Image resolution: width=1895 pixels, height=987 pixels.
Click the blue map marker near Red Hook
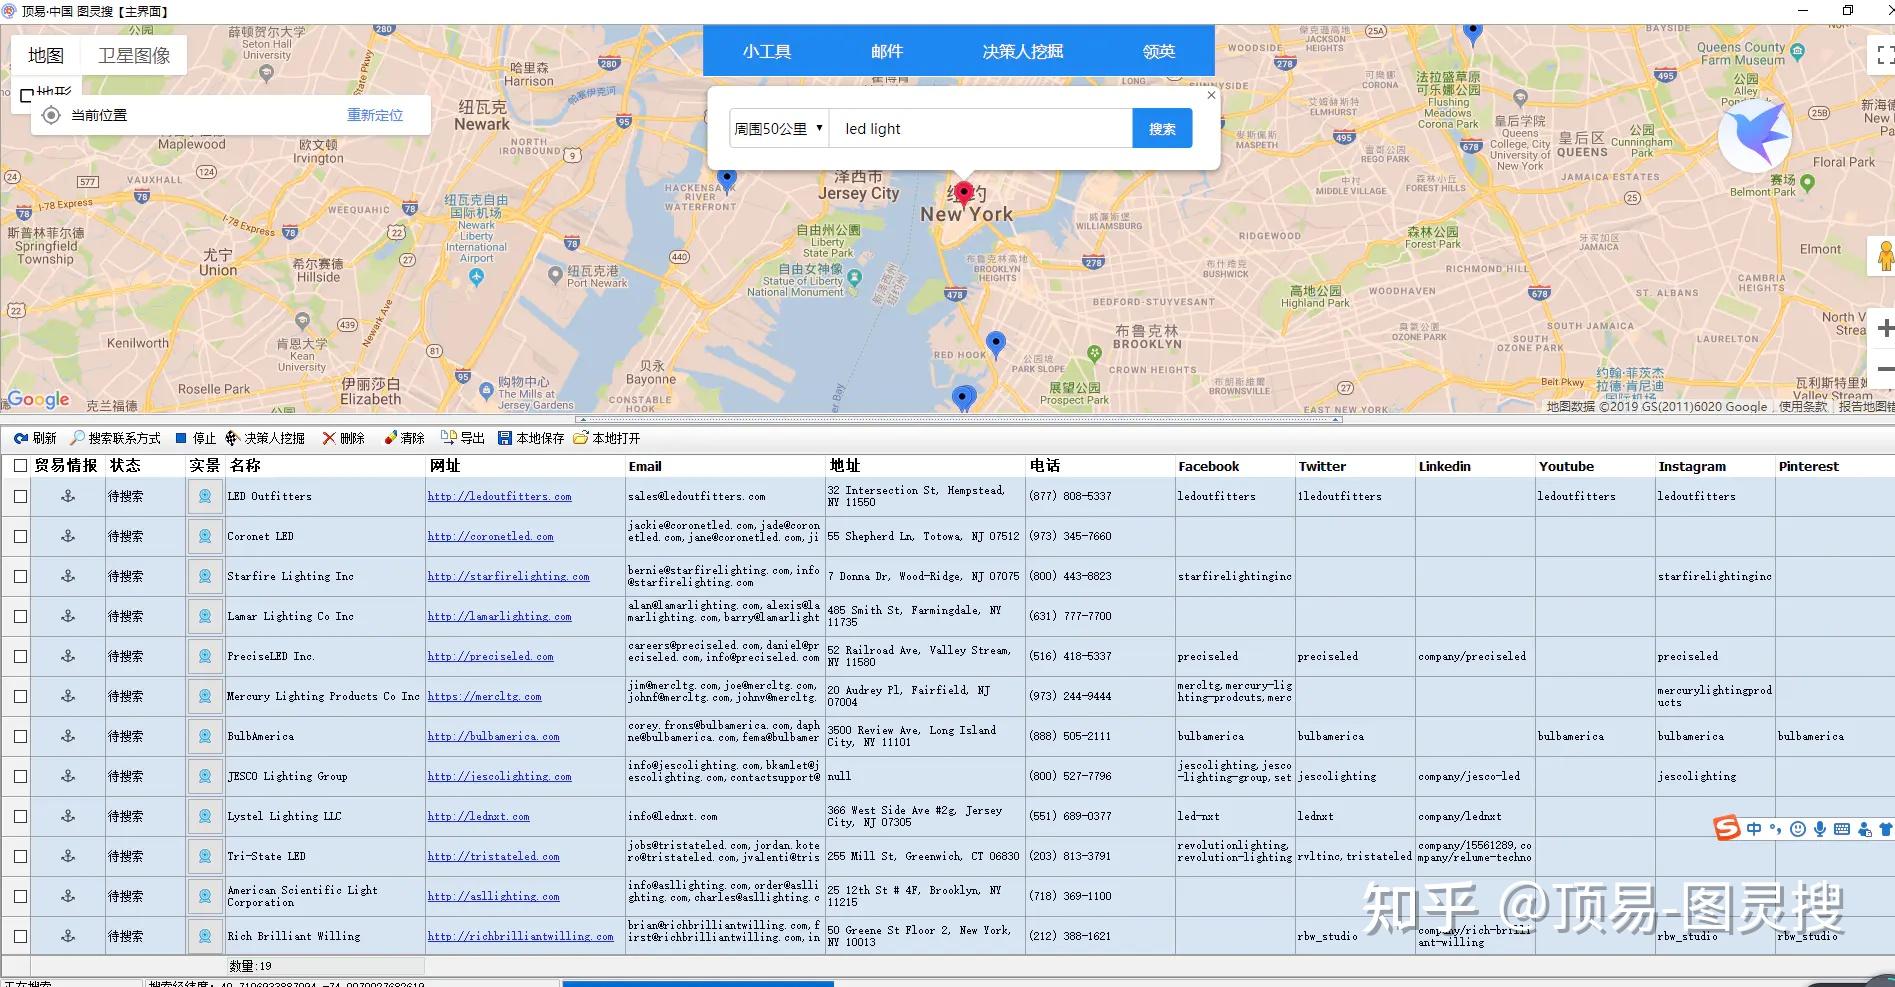click(995, 345)
